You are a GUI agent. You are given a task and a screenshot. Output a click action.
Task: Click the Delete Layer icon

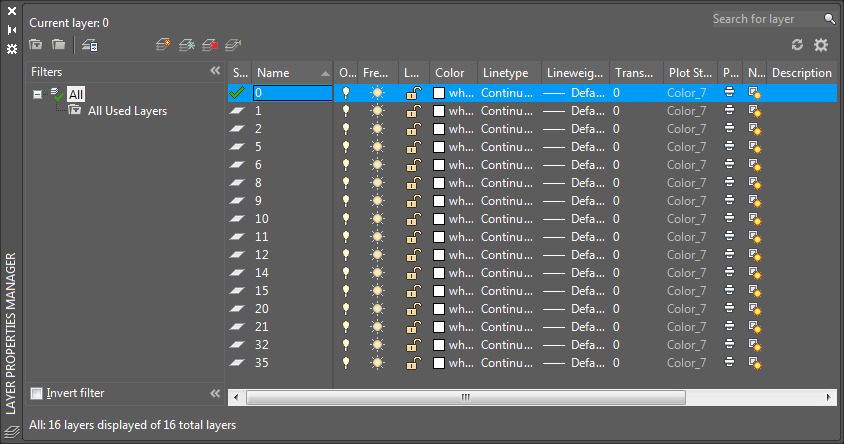pos(209,45)
